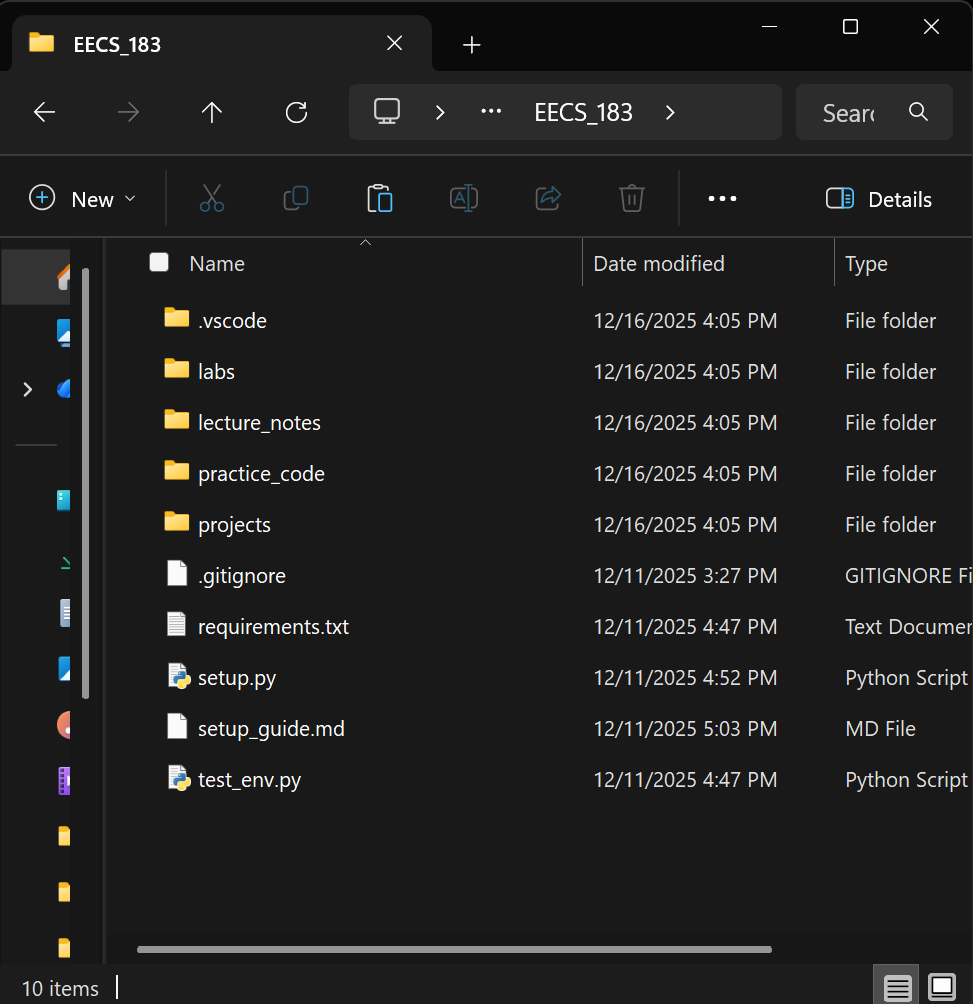Click .gitignore date 12/11/2025 3:27 PM
The image size is (973, 1004).
(685, 576)
